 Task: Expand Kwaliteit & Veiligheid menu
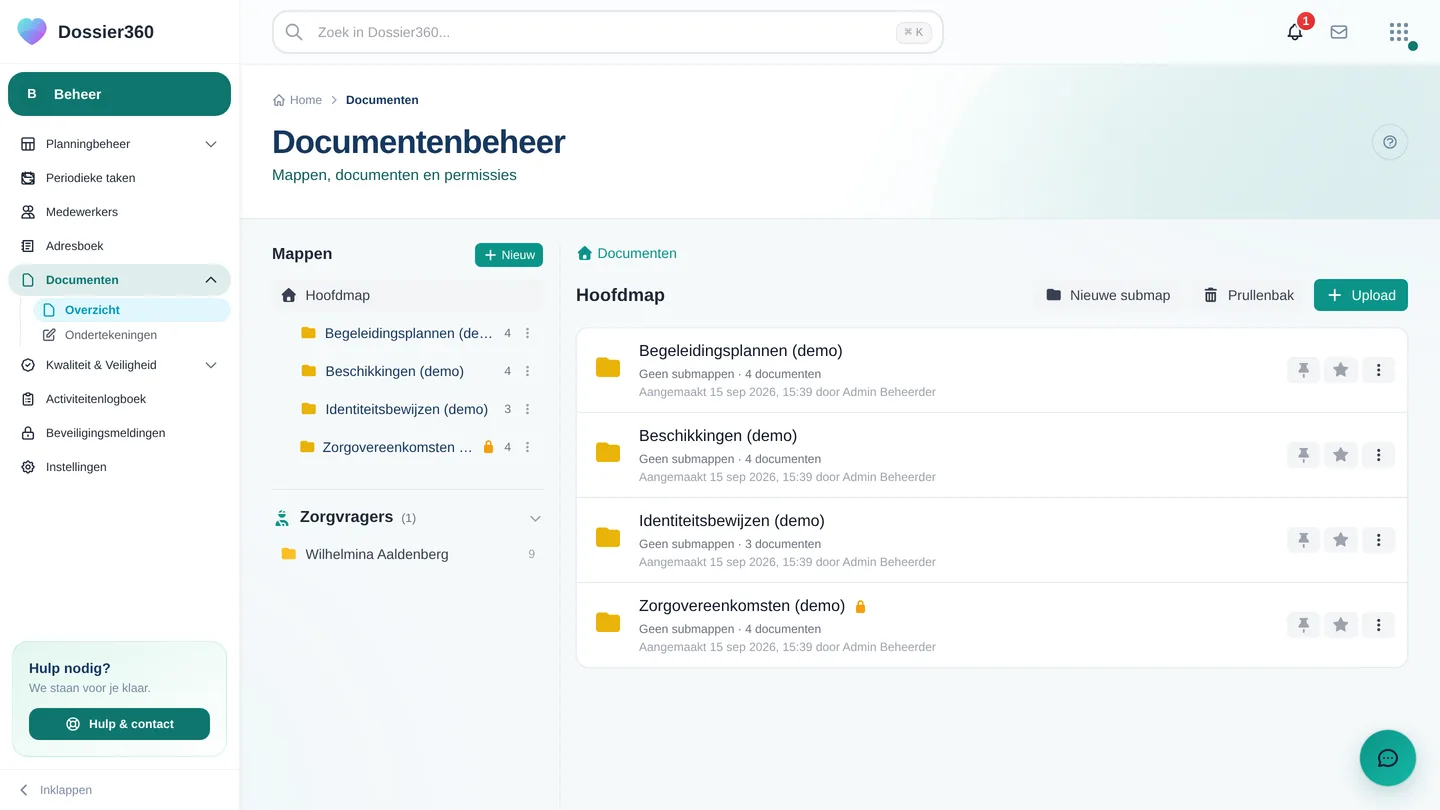pyautogui.click(x=211, y=365)
